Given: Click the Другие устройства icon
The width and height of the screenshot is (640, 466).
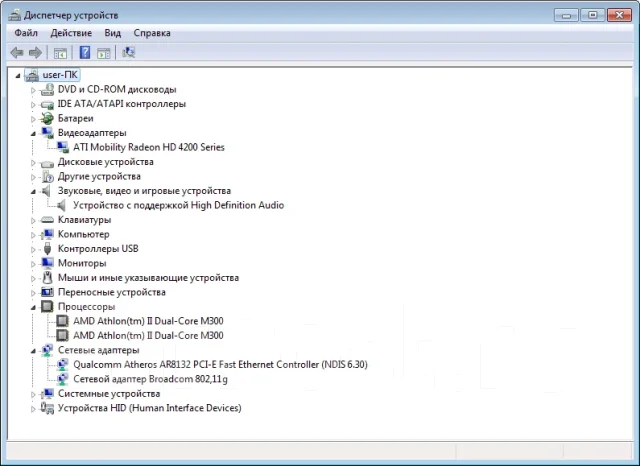Looking at the screenshot, I should [48, 176].
